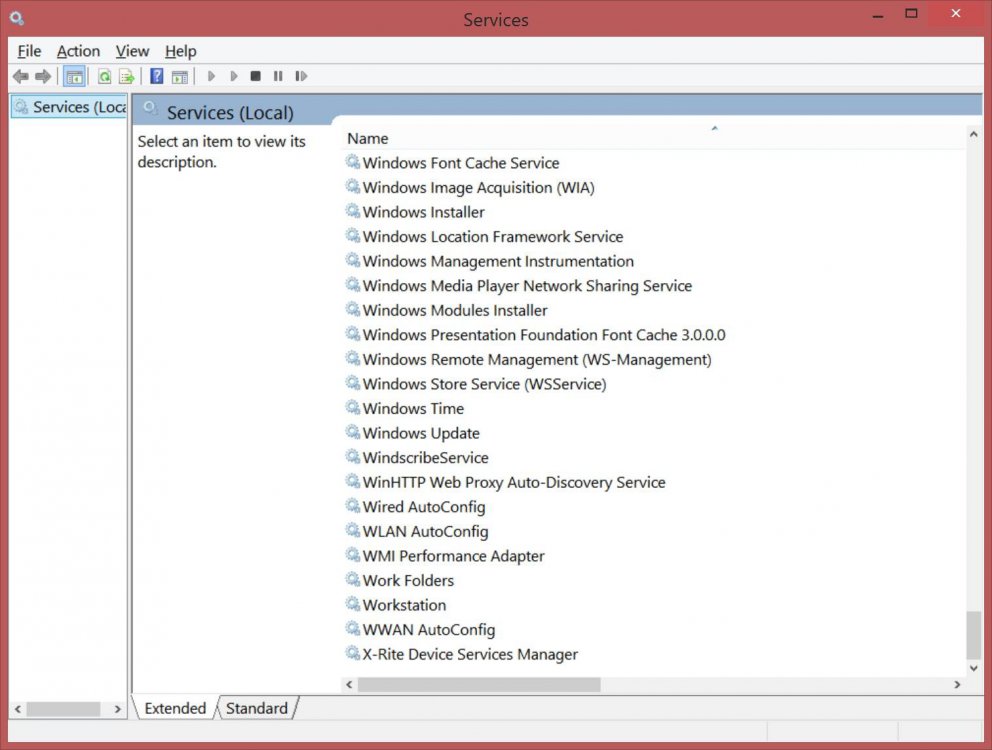Click the Stop Service square icon

click(256, 77)
